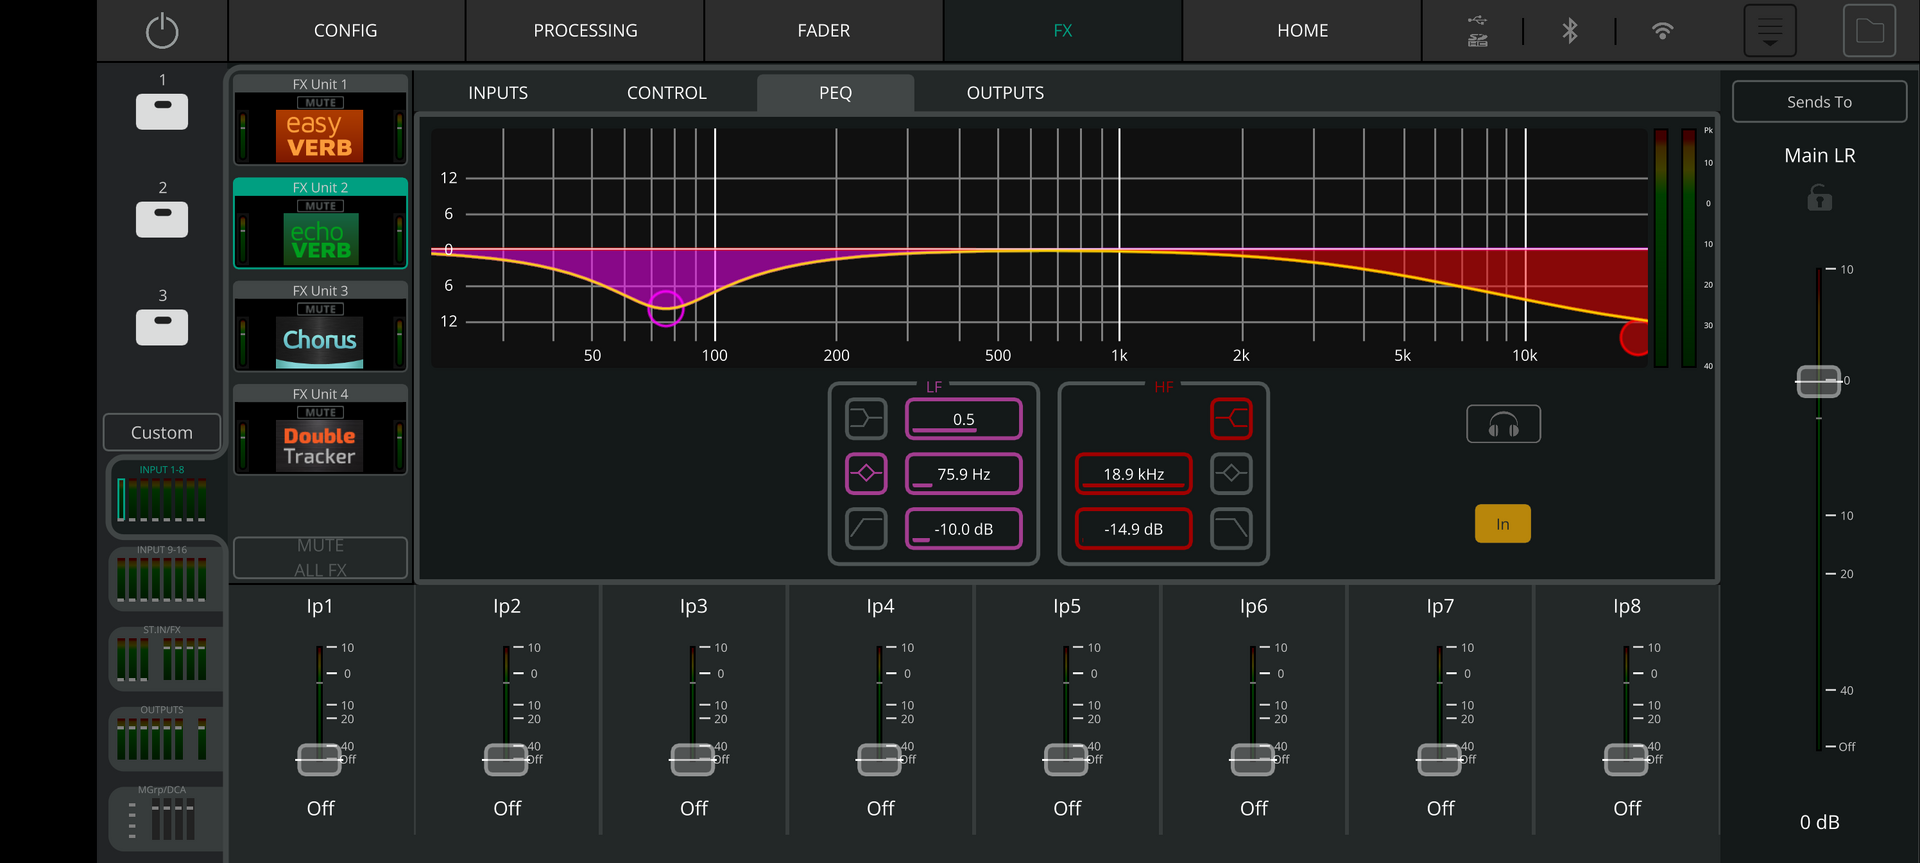
Task: Open the PROCESSING tab
Action: coord(585,31)
